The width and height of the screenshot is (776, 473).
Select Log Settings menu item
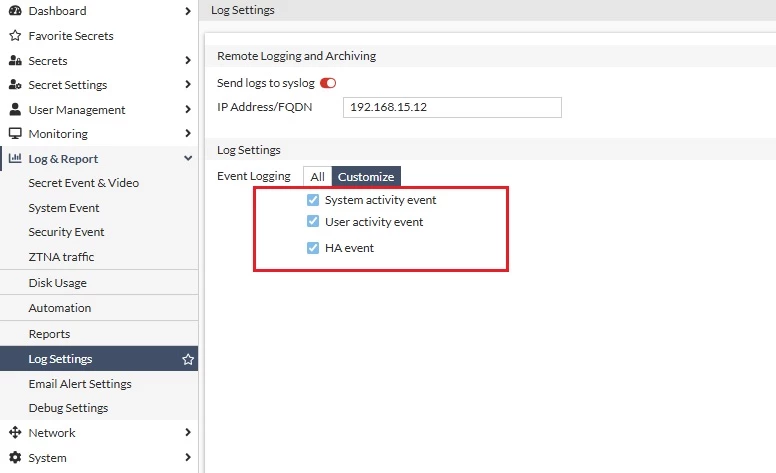[x=99, y=359]
